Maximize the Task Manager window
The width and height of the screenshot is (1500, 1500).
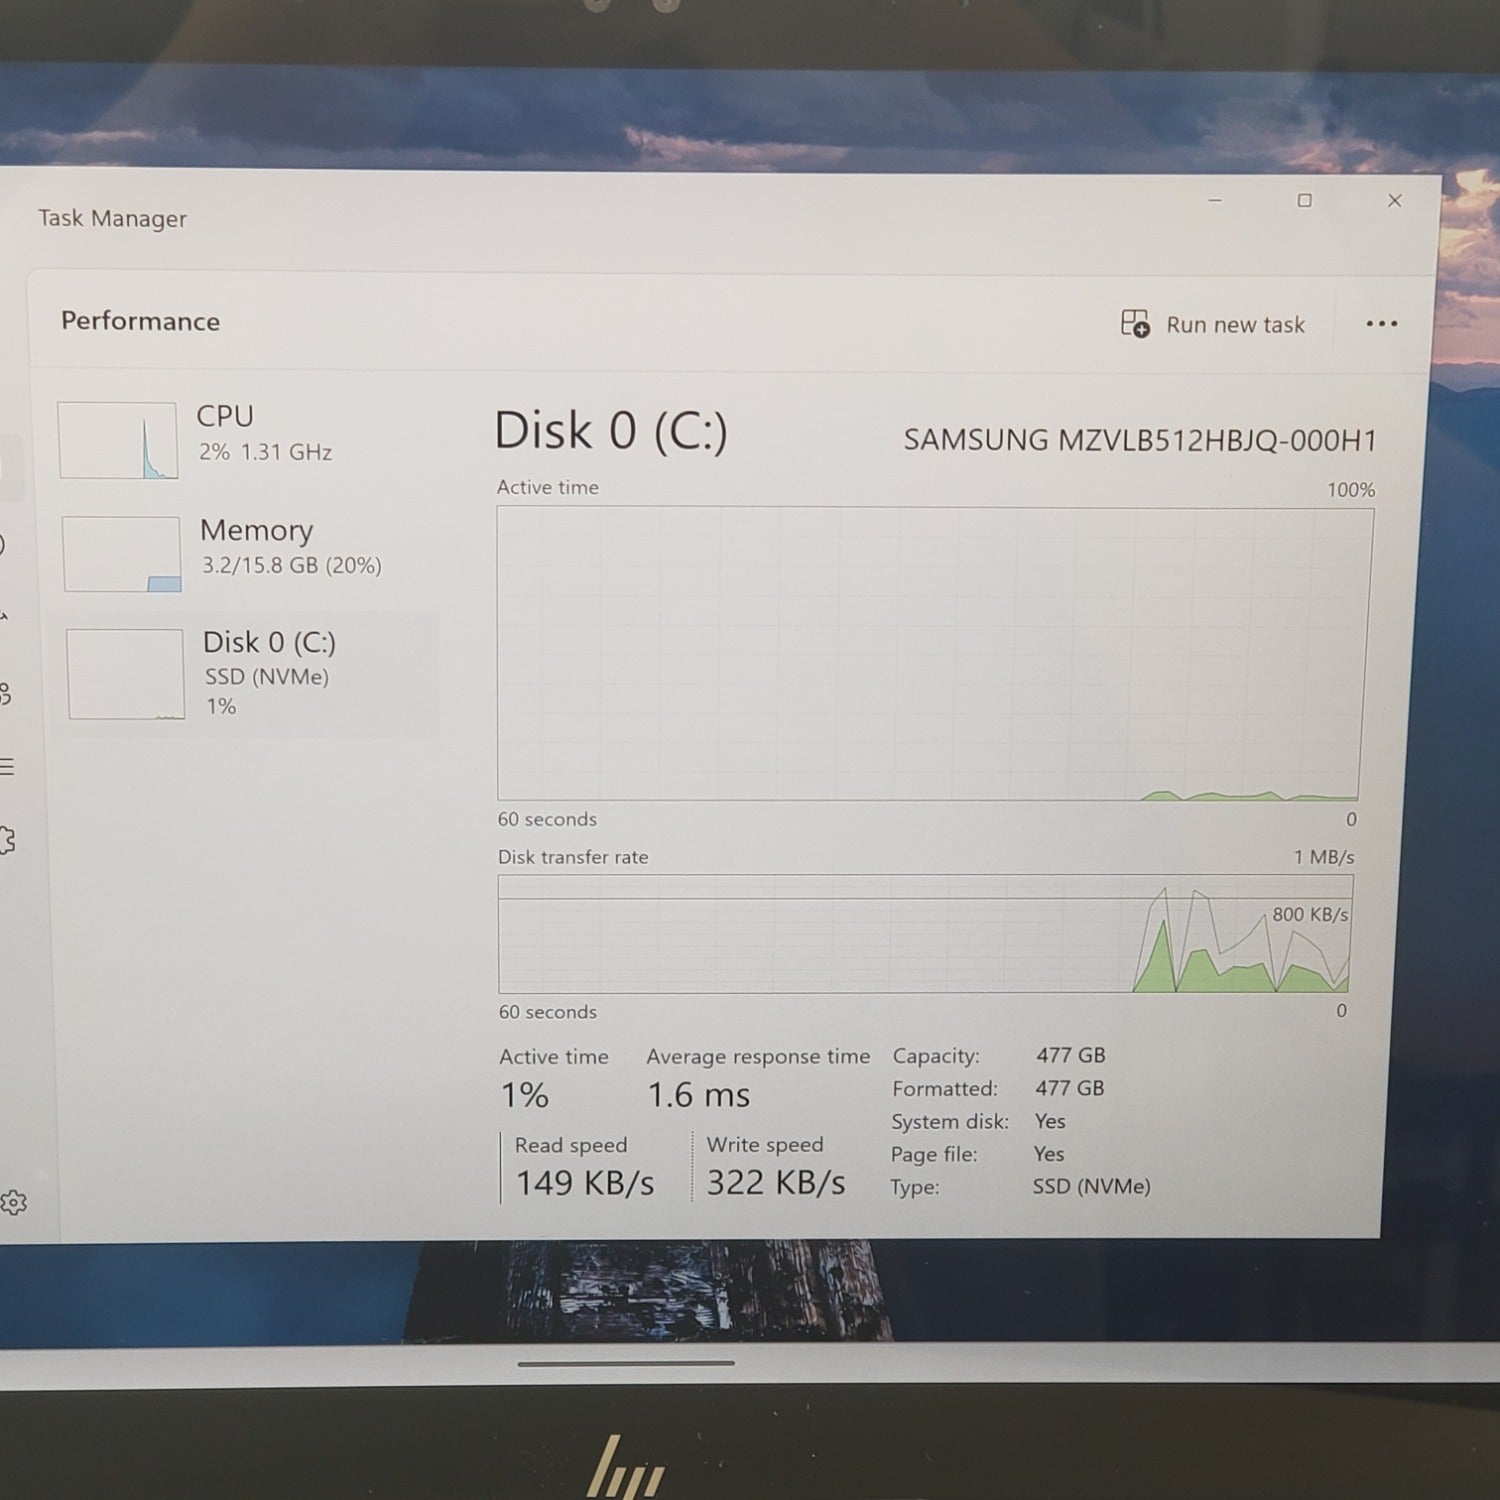pos(1304,201)
